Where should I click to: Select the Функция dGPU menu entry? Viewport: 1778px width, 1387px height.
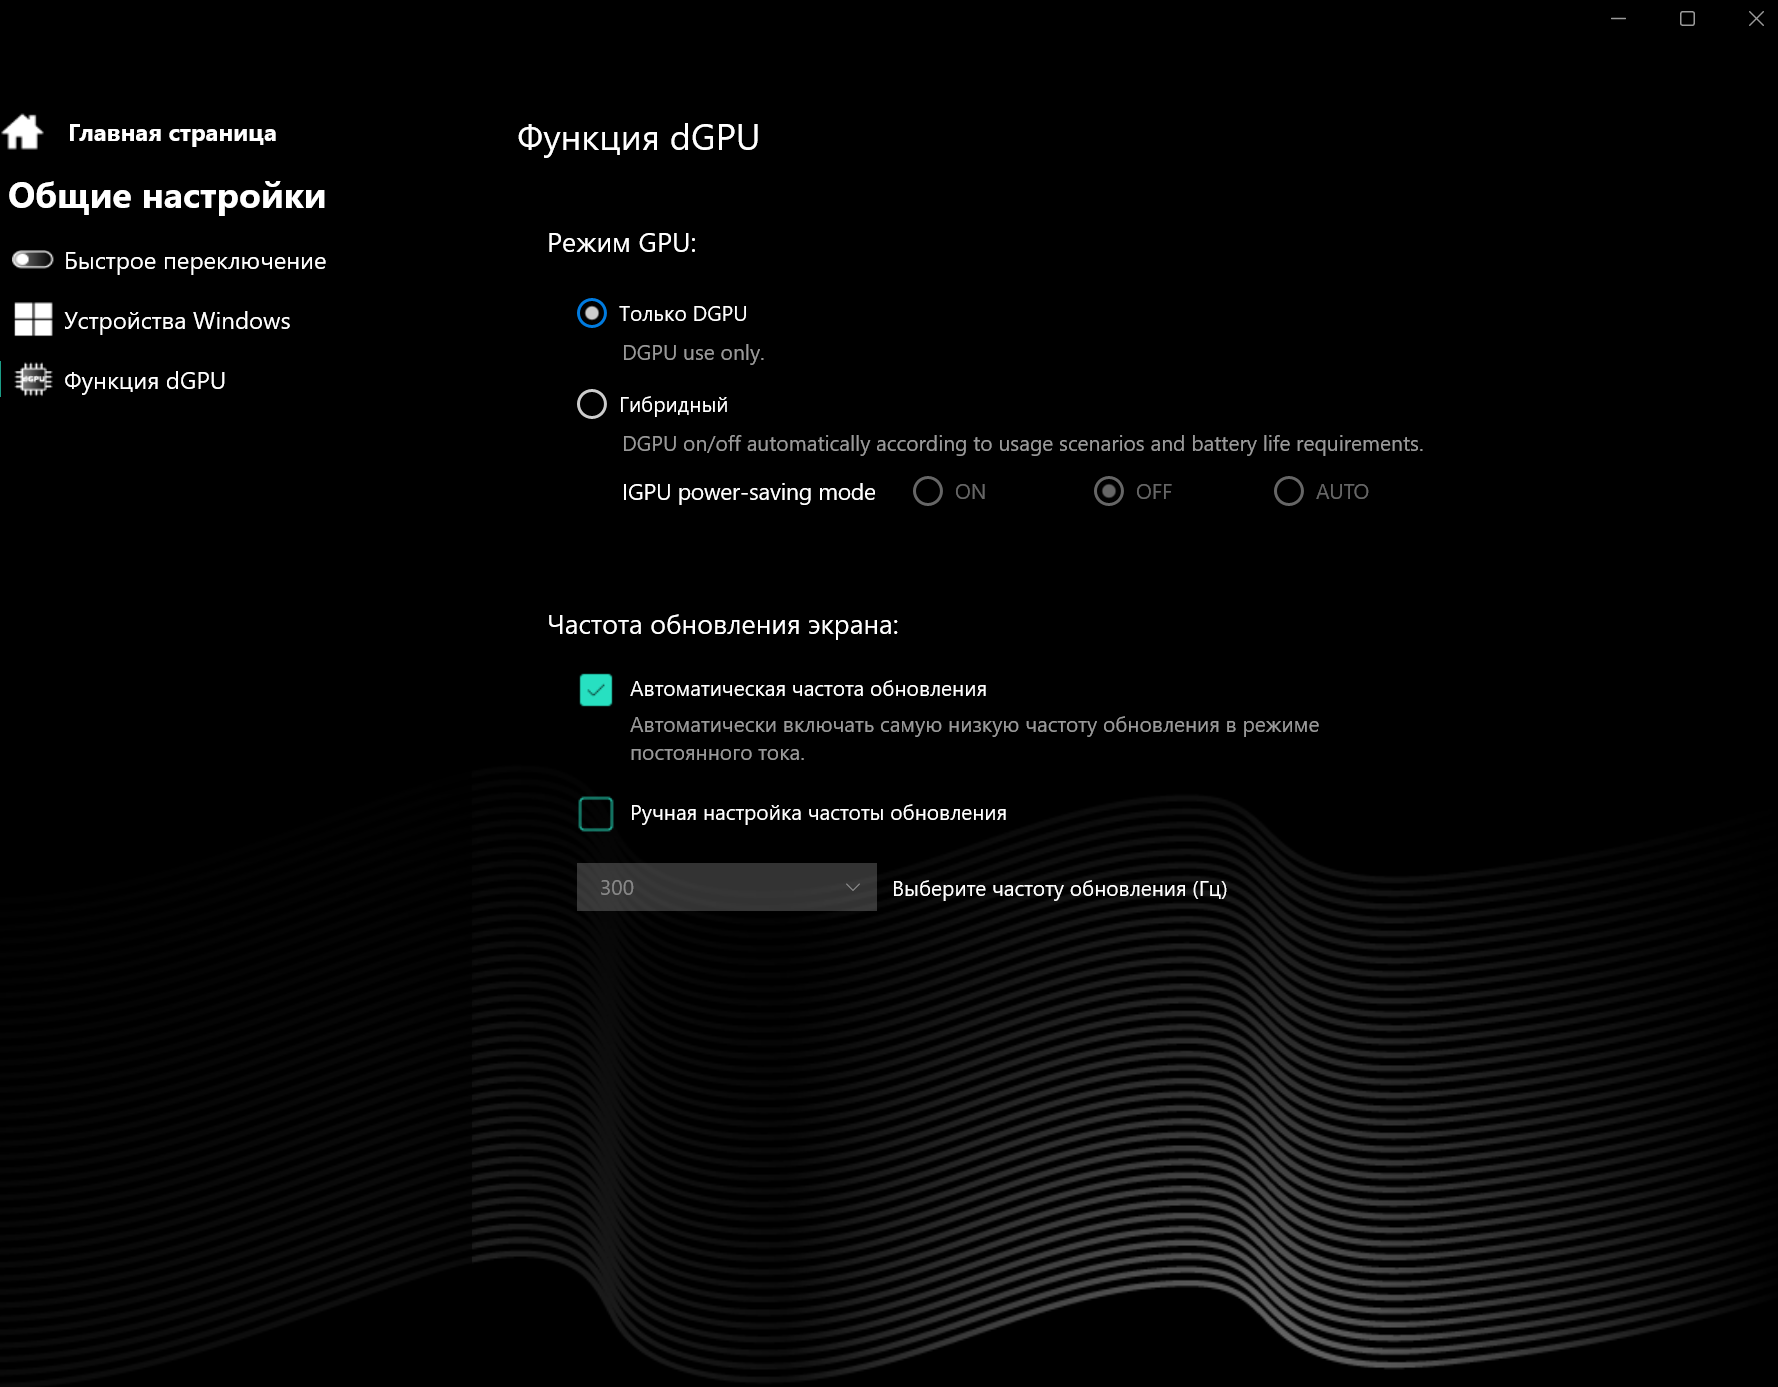pyautogui.click(x=145, y=381)
